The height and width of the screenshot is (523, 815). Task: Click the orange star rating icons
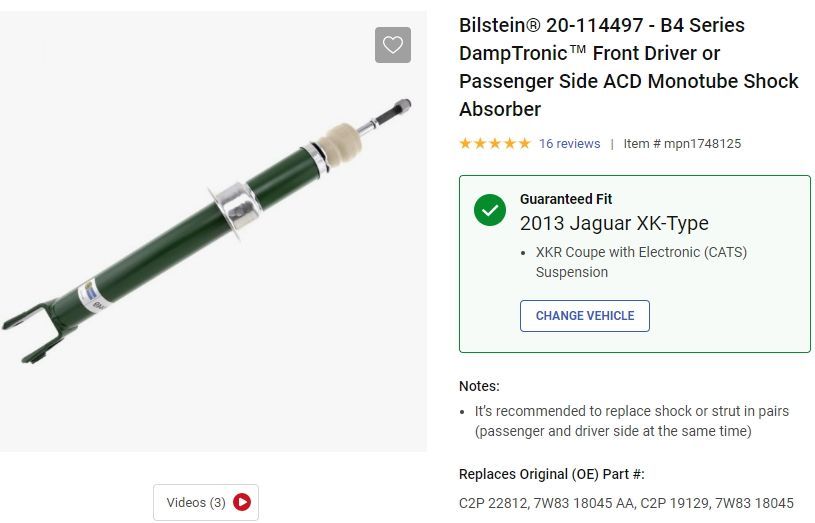494,143
